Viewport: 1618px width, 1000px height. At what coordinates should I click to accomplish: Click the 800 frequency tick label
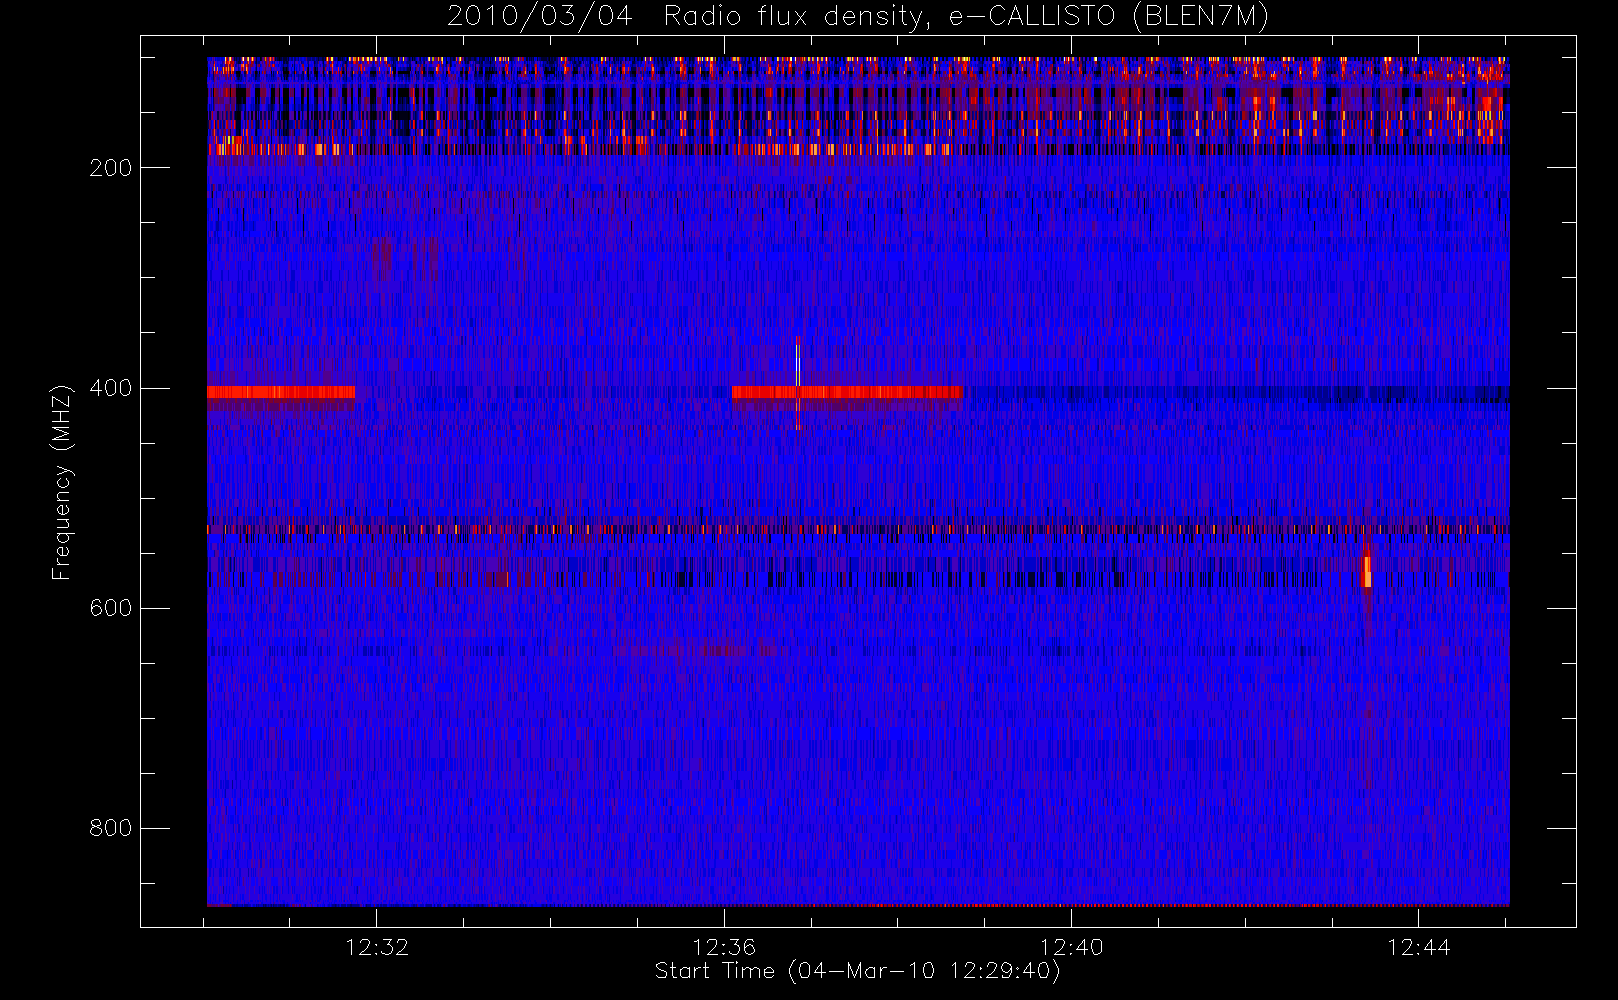110,828
